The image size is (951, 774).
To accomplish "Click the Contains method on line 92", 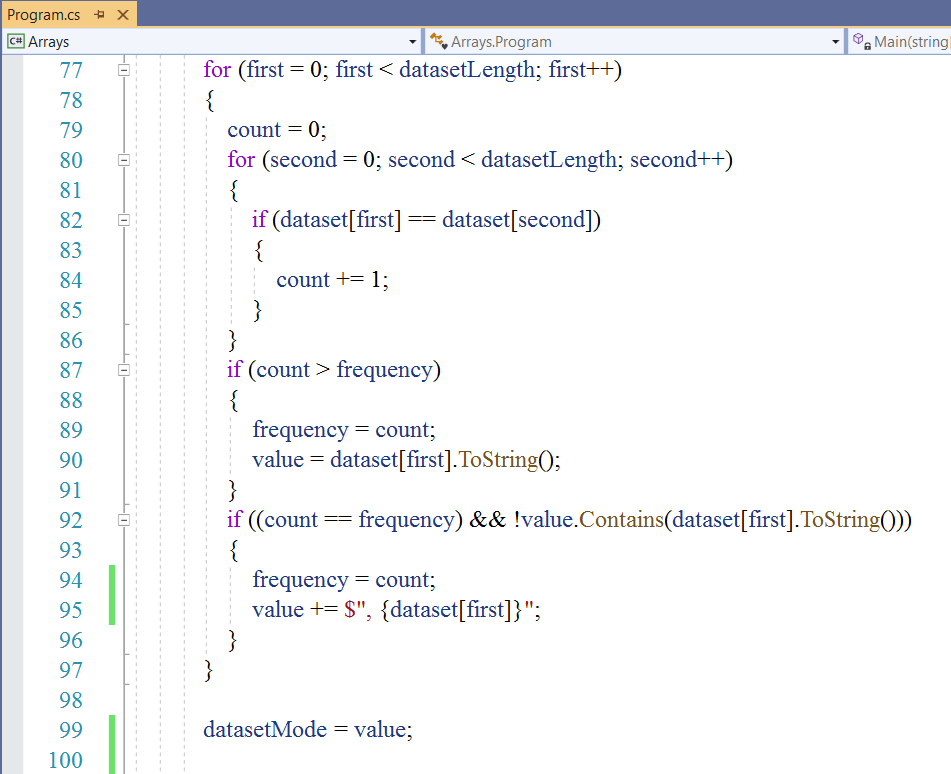I will pos(621,520).
